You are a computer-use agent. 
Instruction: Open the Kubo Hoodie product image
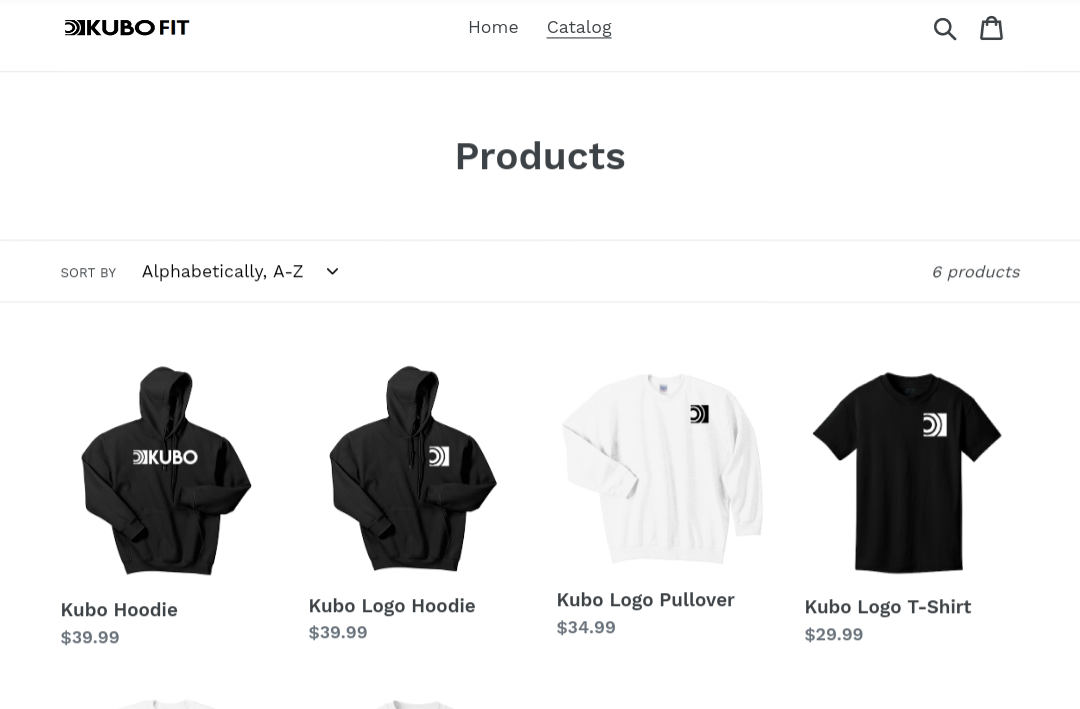[166, 470]
